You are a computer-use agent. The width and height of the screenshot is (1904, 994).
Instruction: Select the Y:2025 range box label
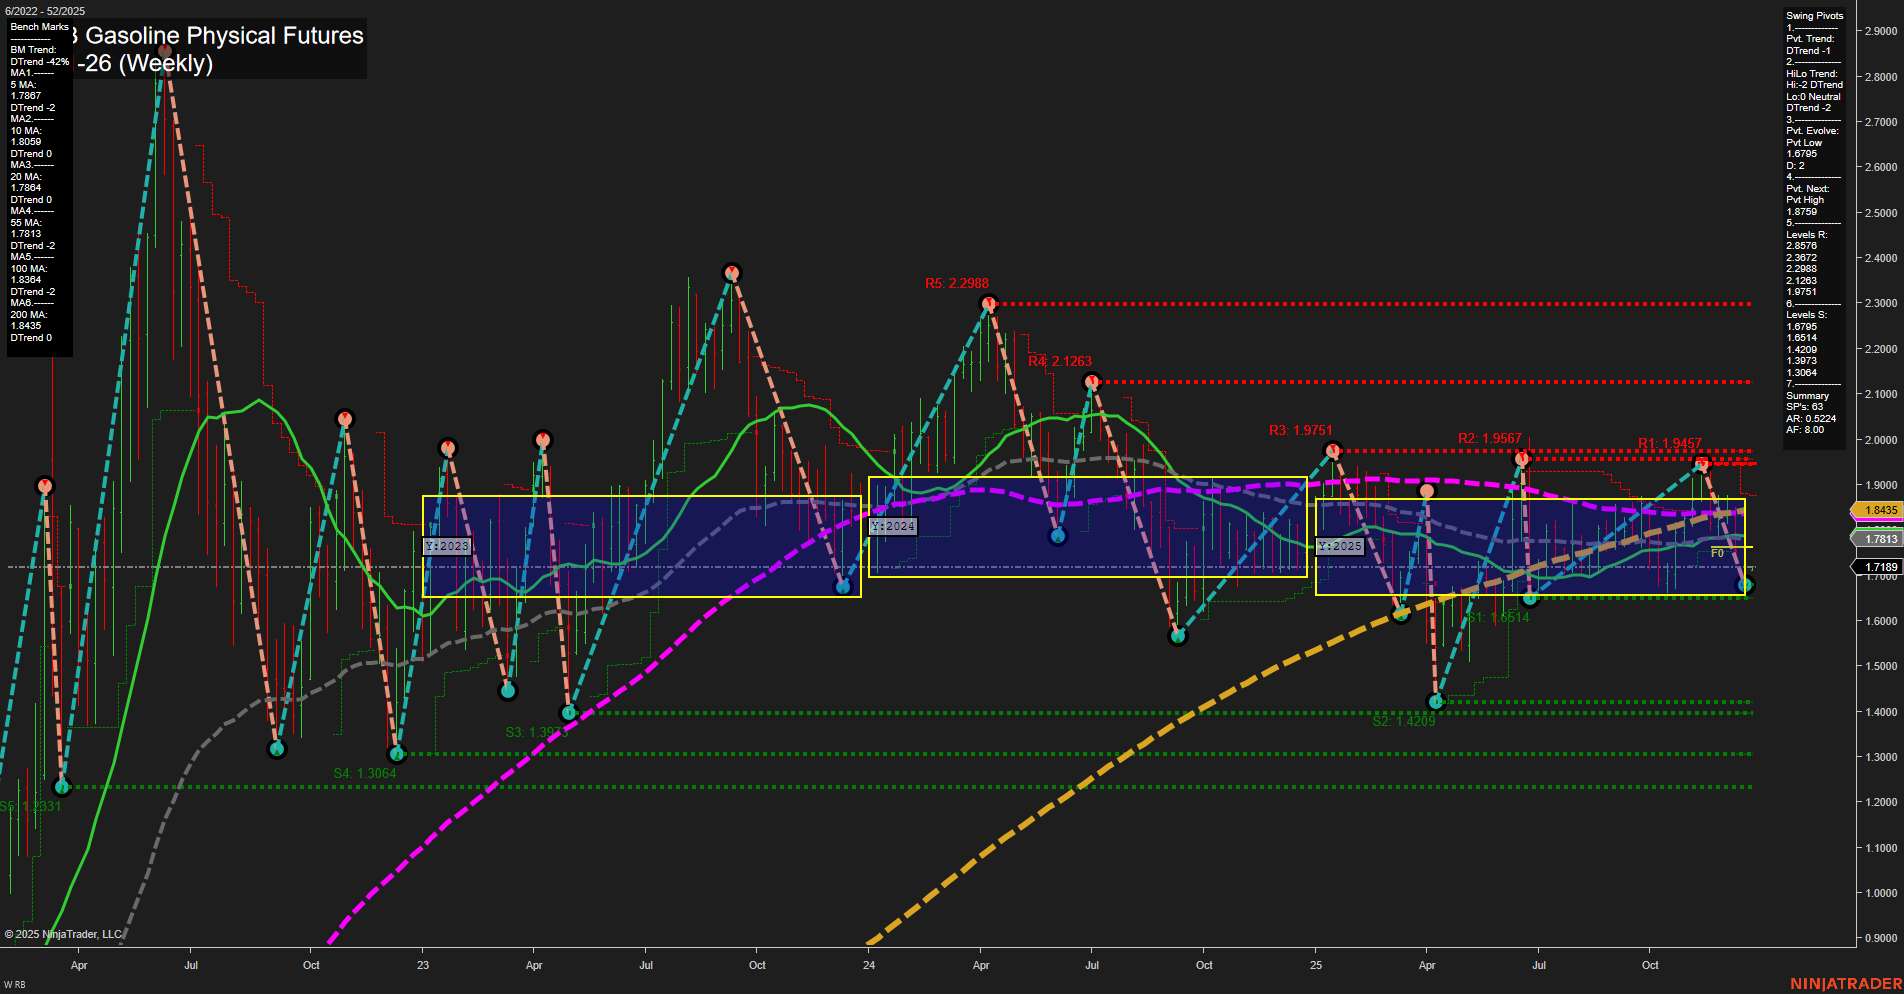[x=1339, y=546]
